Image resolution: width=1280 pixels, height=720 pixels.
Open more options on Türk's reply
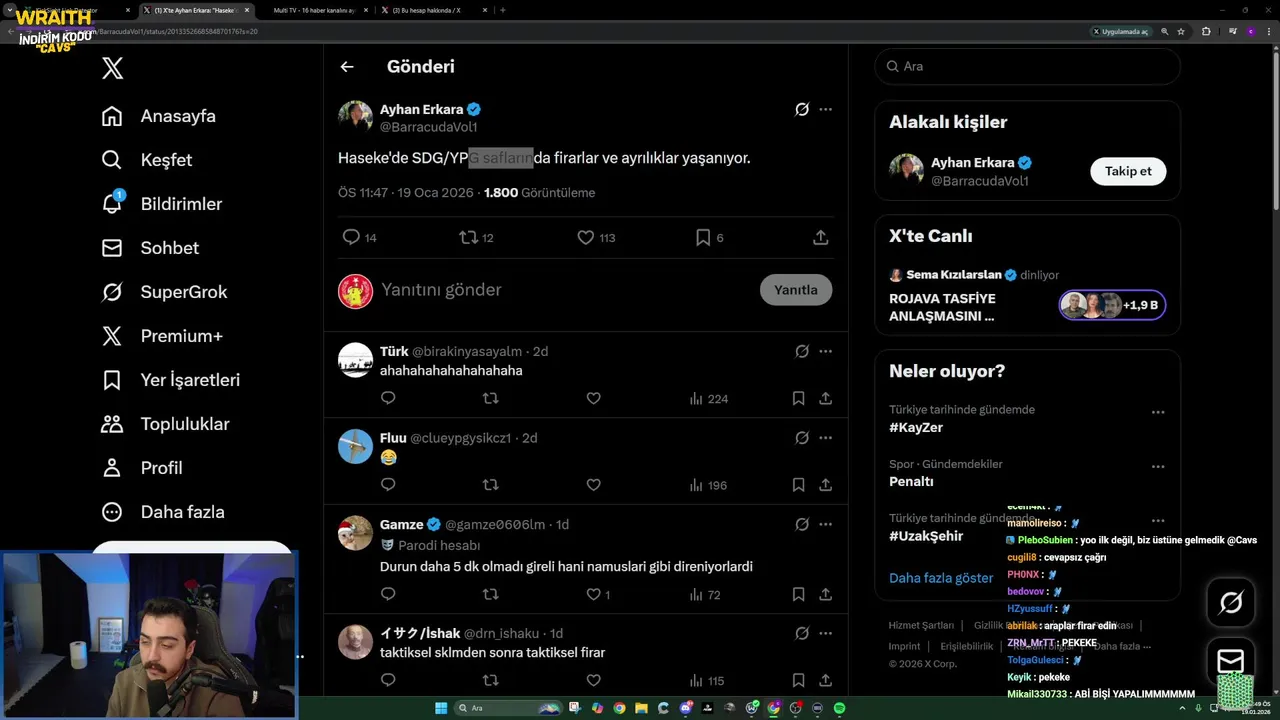(826, 351)
